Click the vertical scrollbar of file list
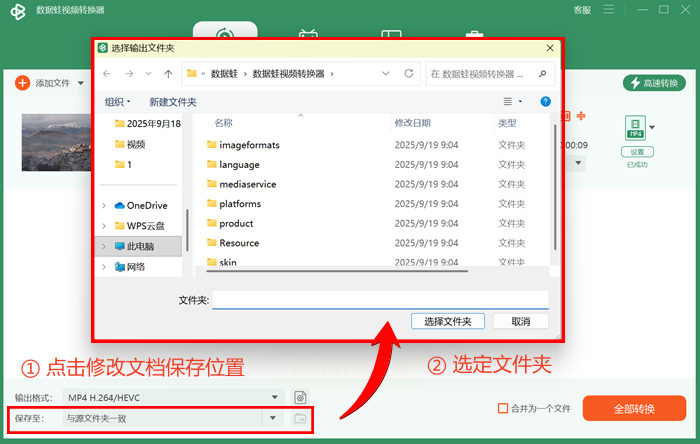 pos(555,187)
